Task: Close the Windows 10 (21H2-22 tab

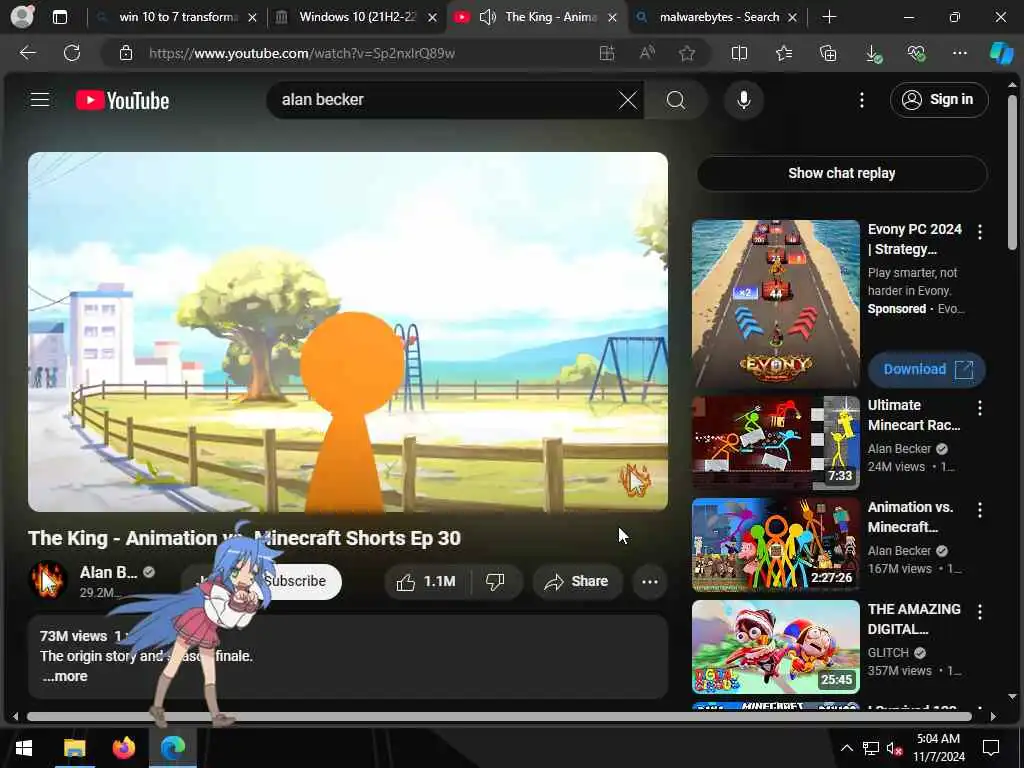Action: [x=432, y=18]
